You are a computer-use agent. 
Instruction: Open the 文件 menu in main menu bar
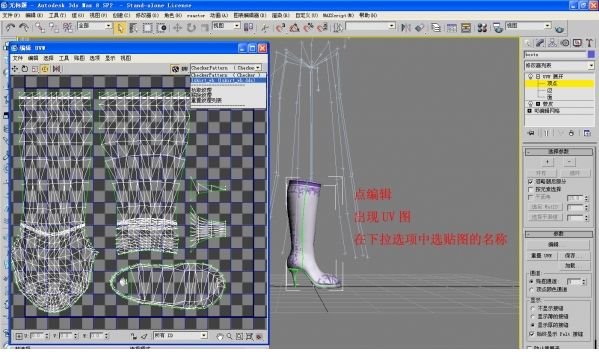click(11, 15)
